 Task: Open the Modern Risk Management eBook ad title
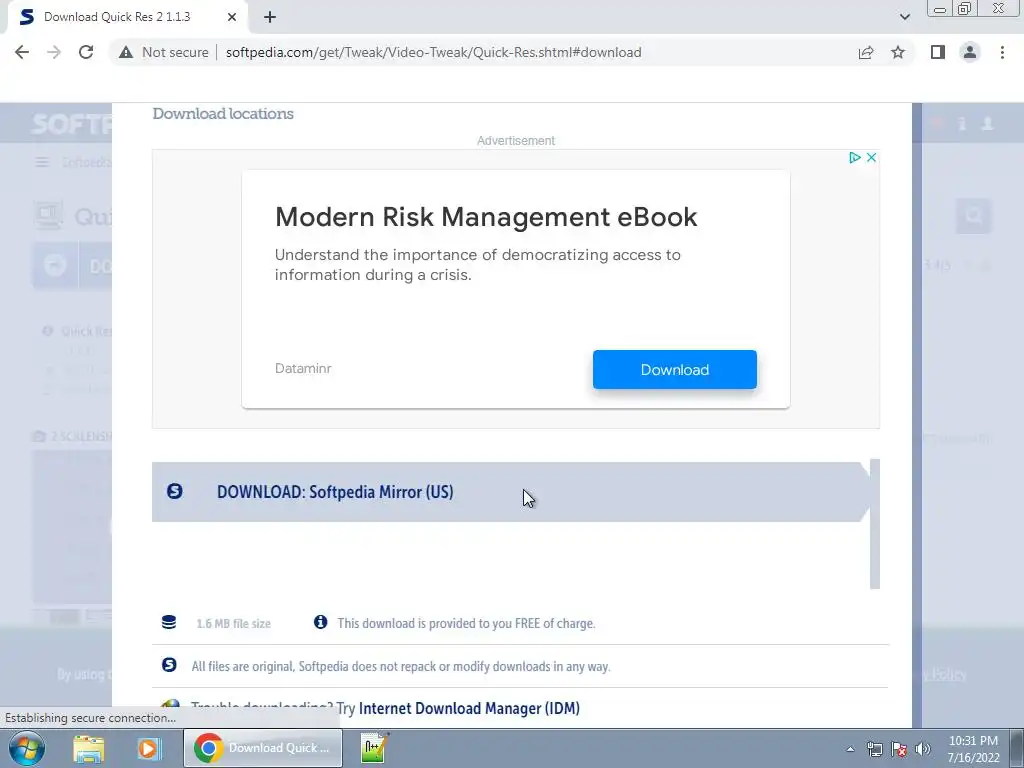486,217
